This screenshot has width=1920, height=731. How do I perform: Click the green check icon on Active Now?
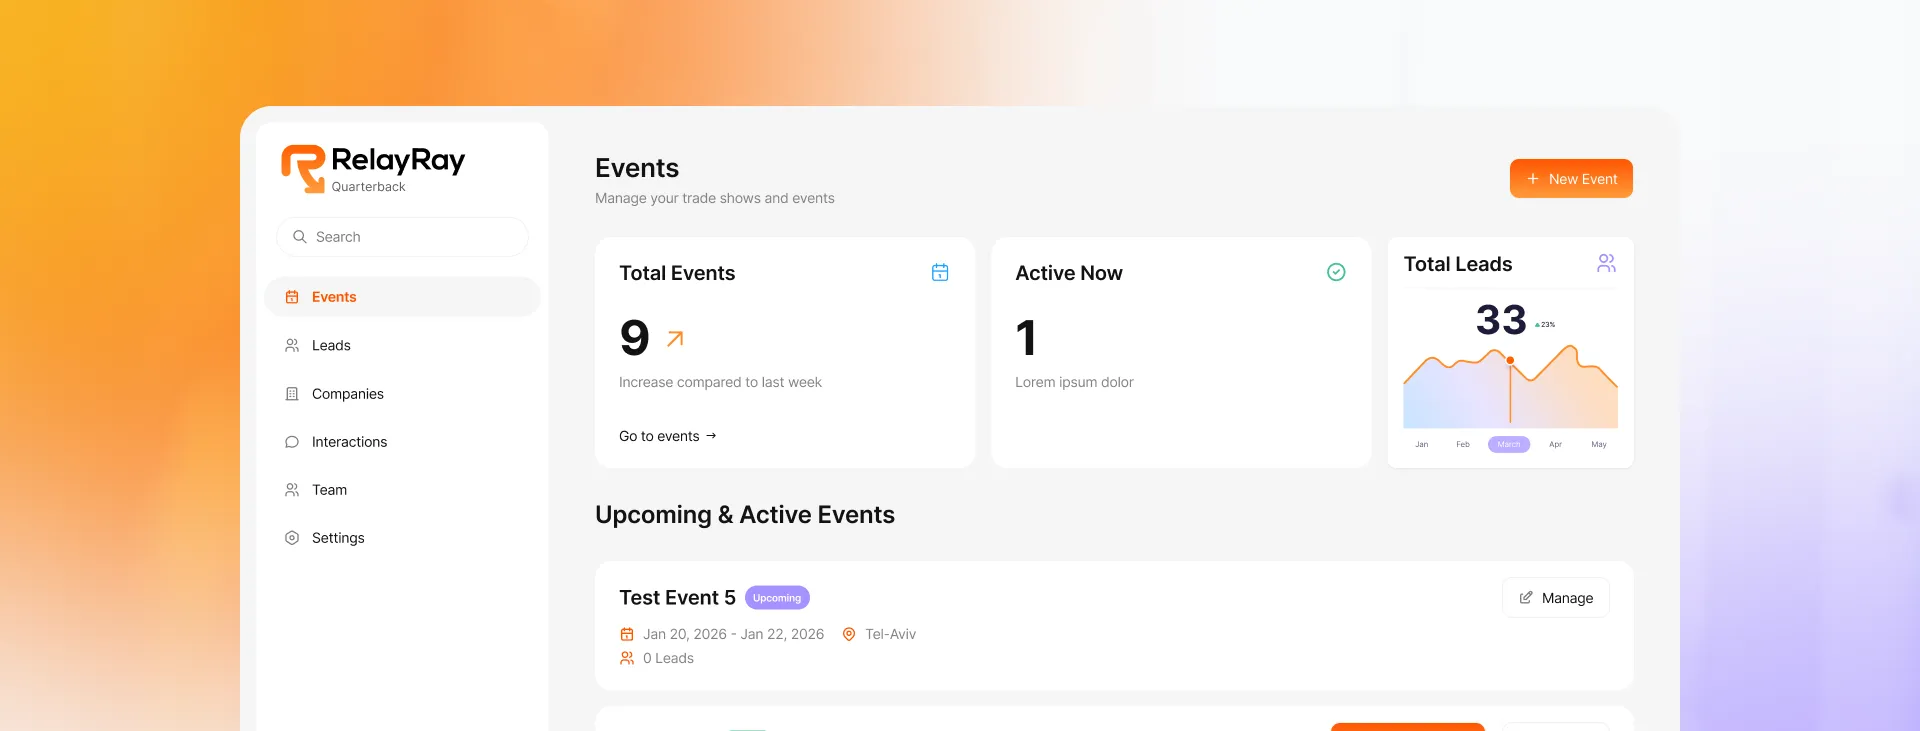(1336, 272)
